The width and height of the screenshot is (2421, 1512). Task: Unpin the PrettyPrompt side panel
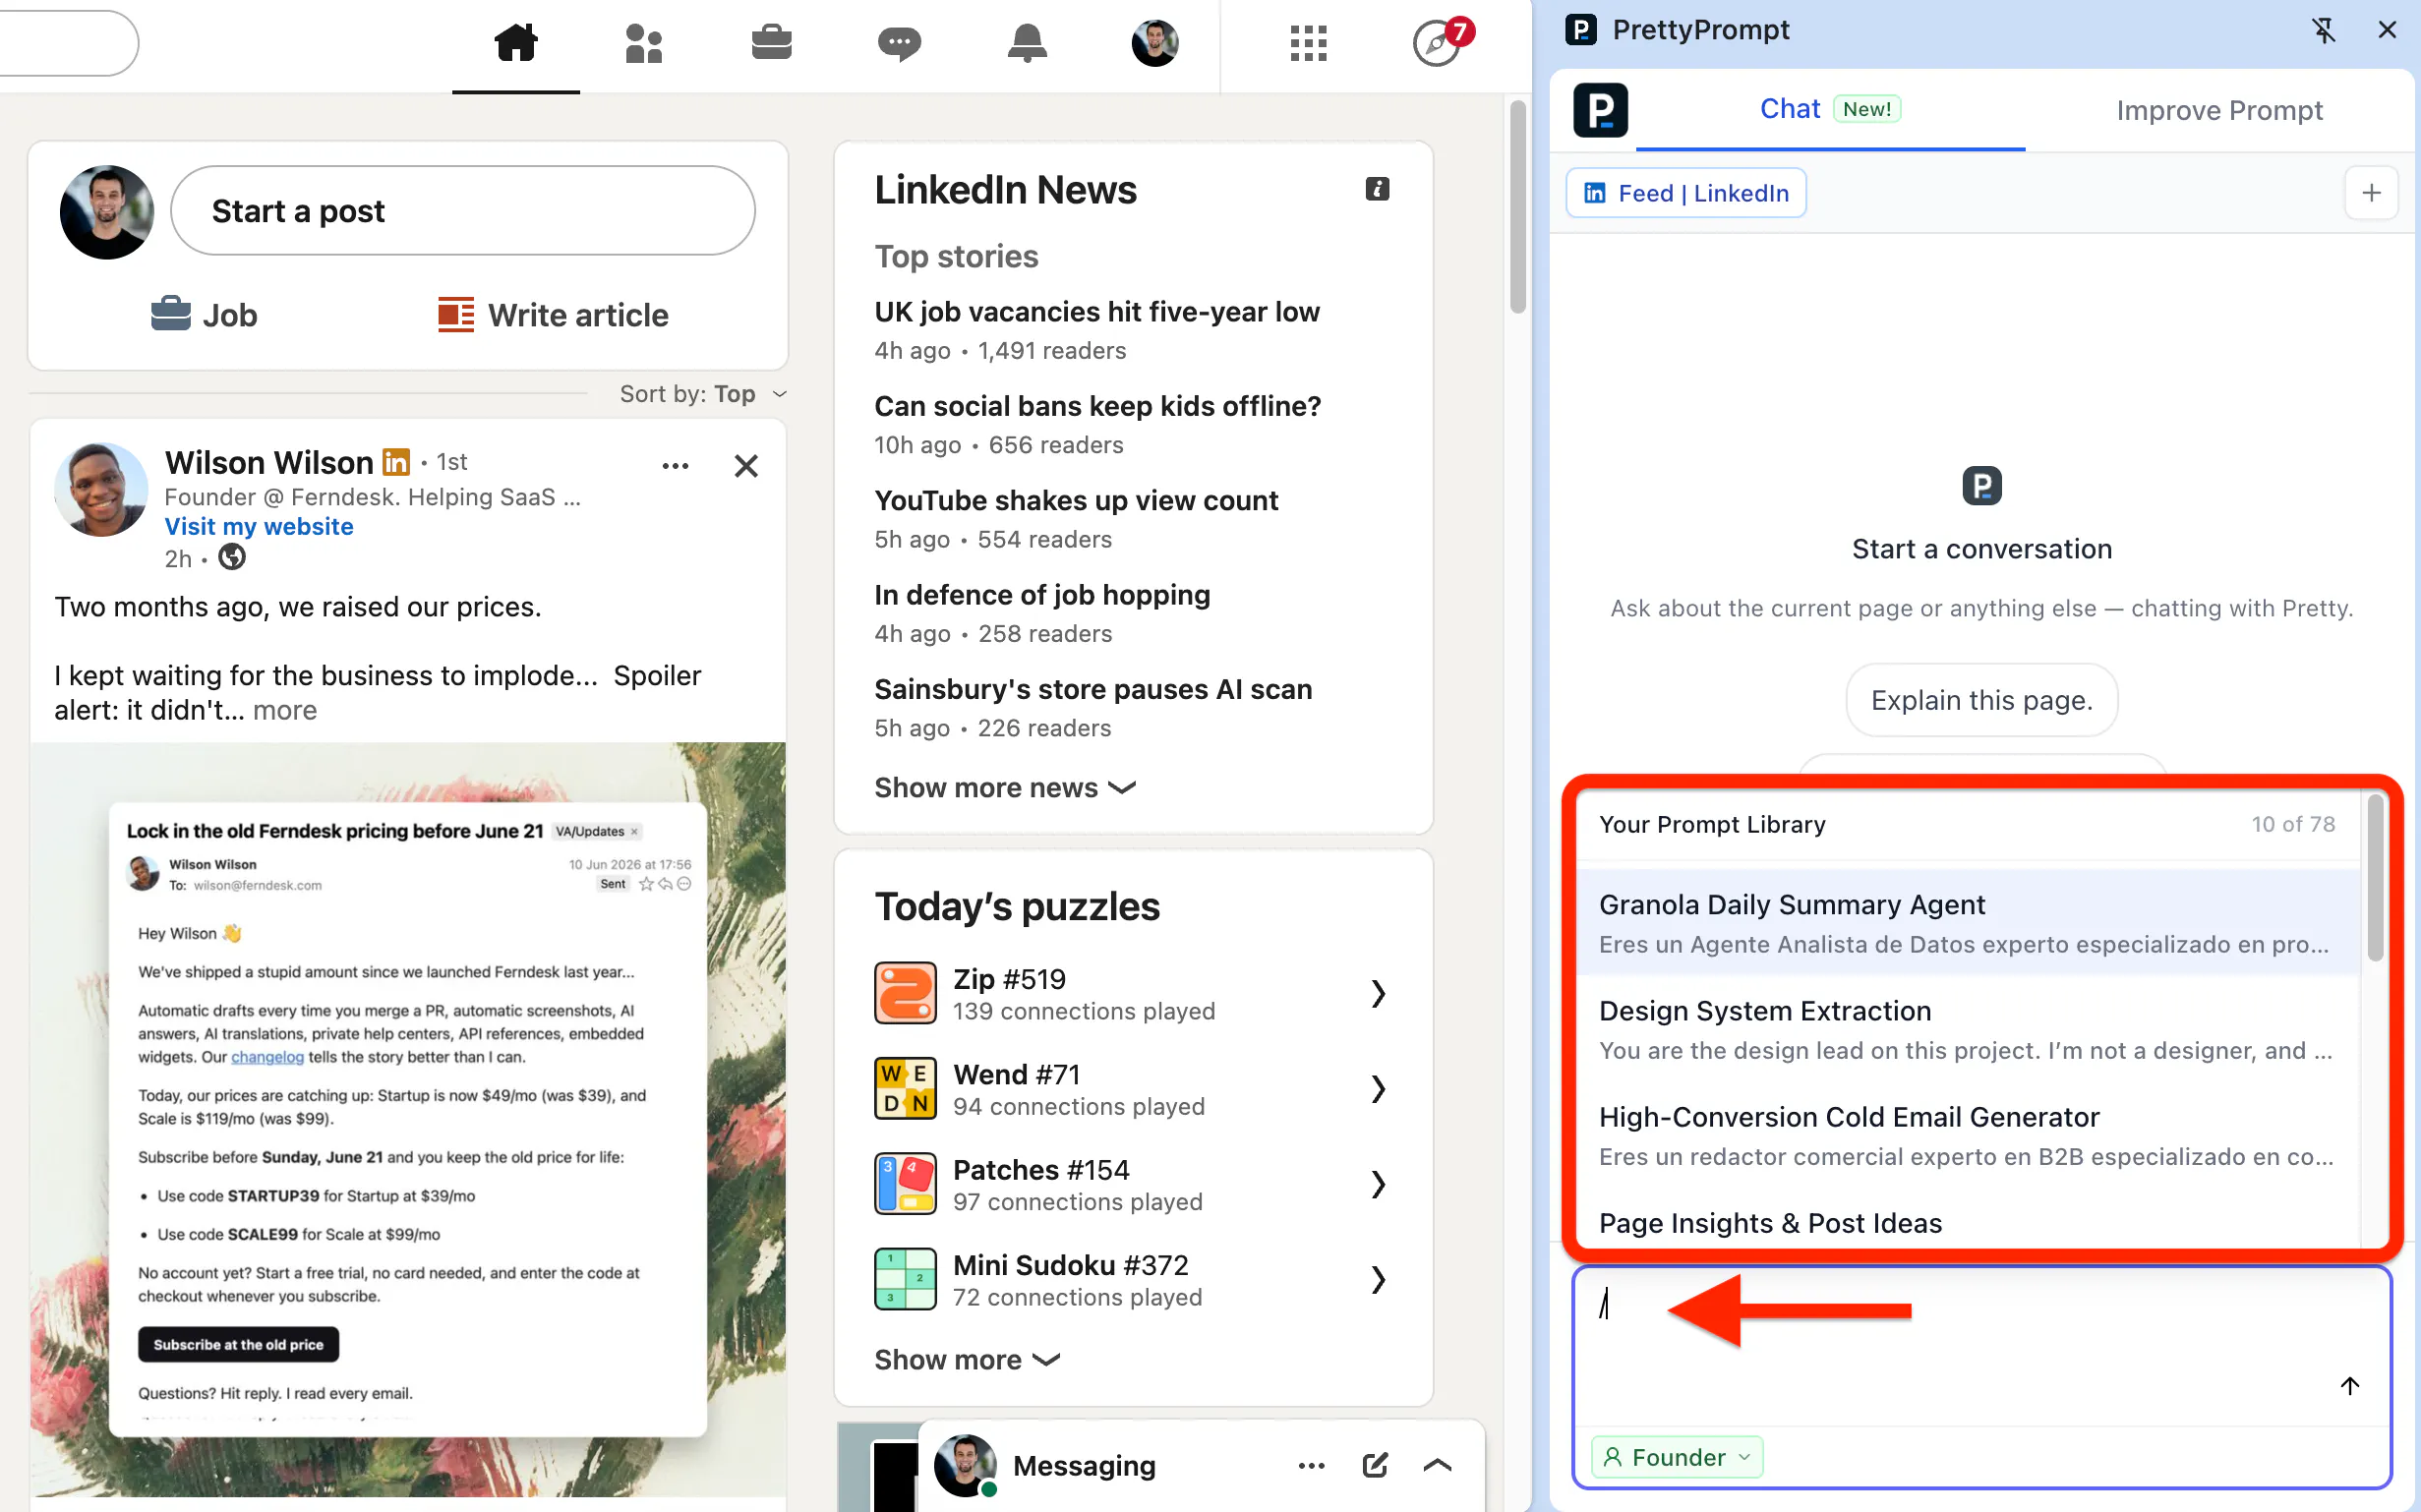[x=2323, y=30]
